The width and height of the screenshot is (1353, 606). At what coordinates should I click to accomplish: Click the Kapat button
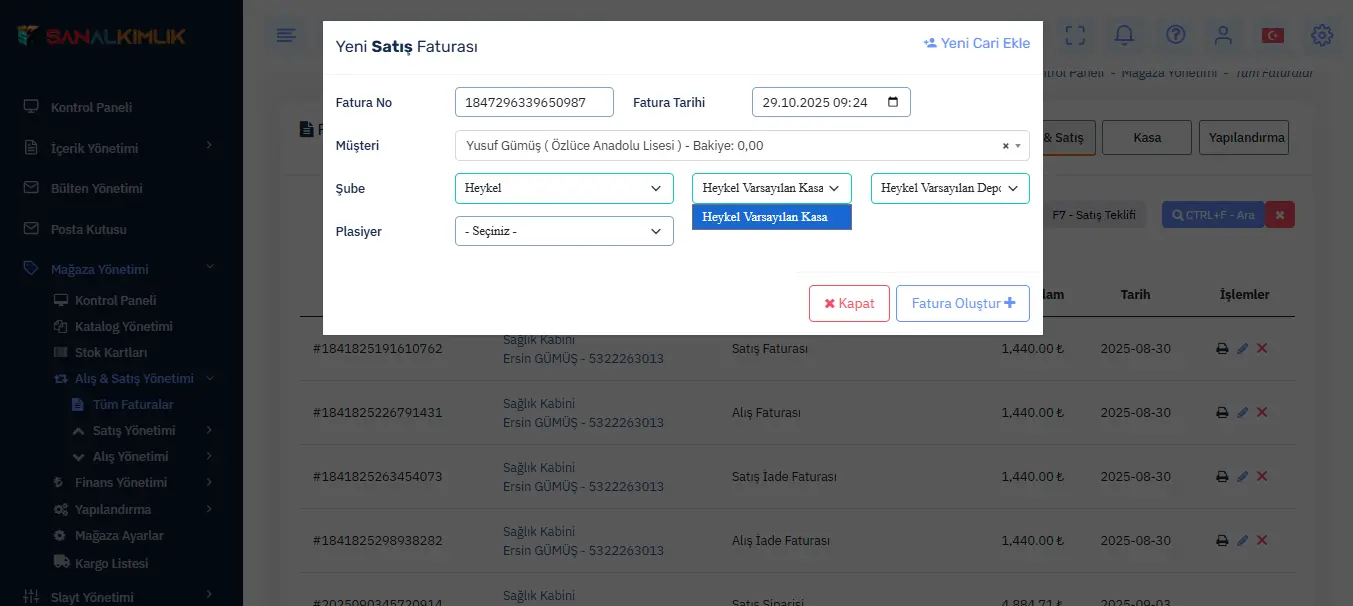[849, 303]
